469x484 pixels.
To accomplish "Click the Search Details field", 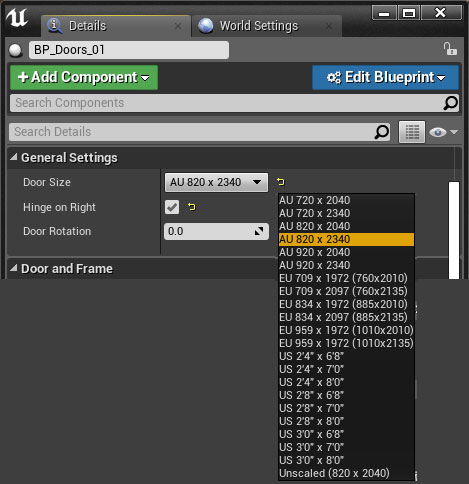I will click(x=199, y=132).
